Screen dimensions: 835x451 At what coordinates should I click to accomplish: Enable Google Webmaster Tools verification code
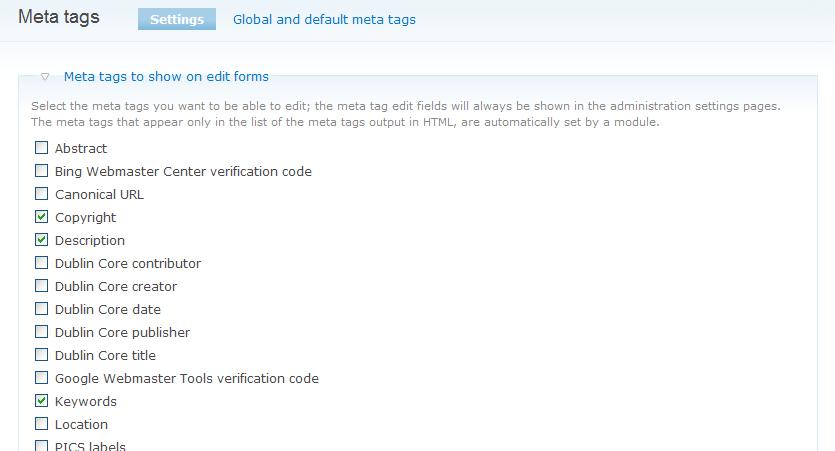[42, 378]
